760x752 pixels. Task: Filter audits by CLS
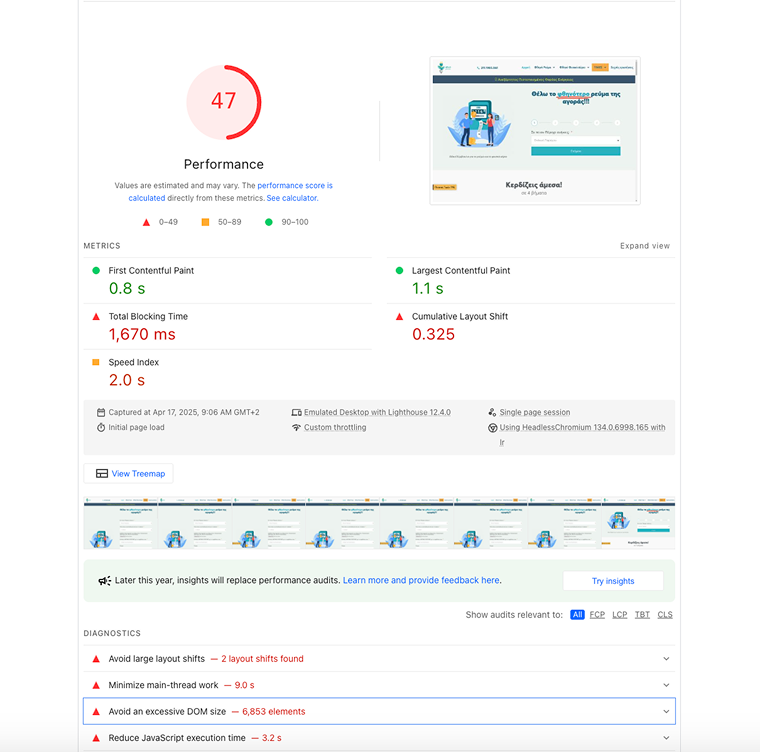(x=665, y=615)
